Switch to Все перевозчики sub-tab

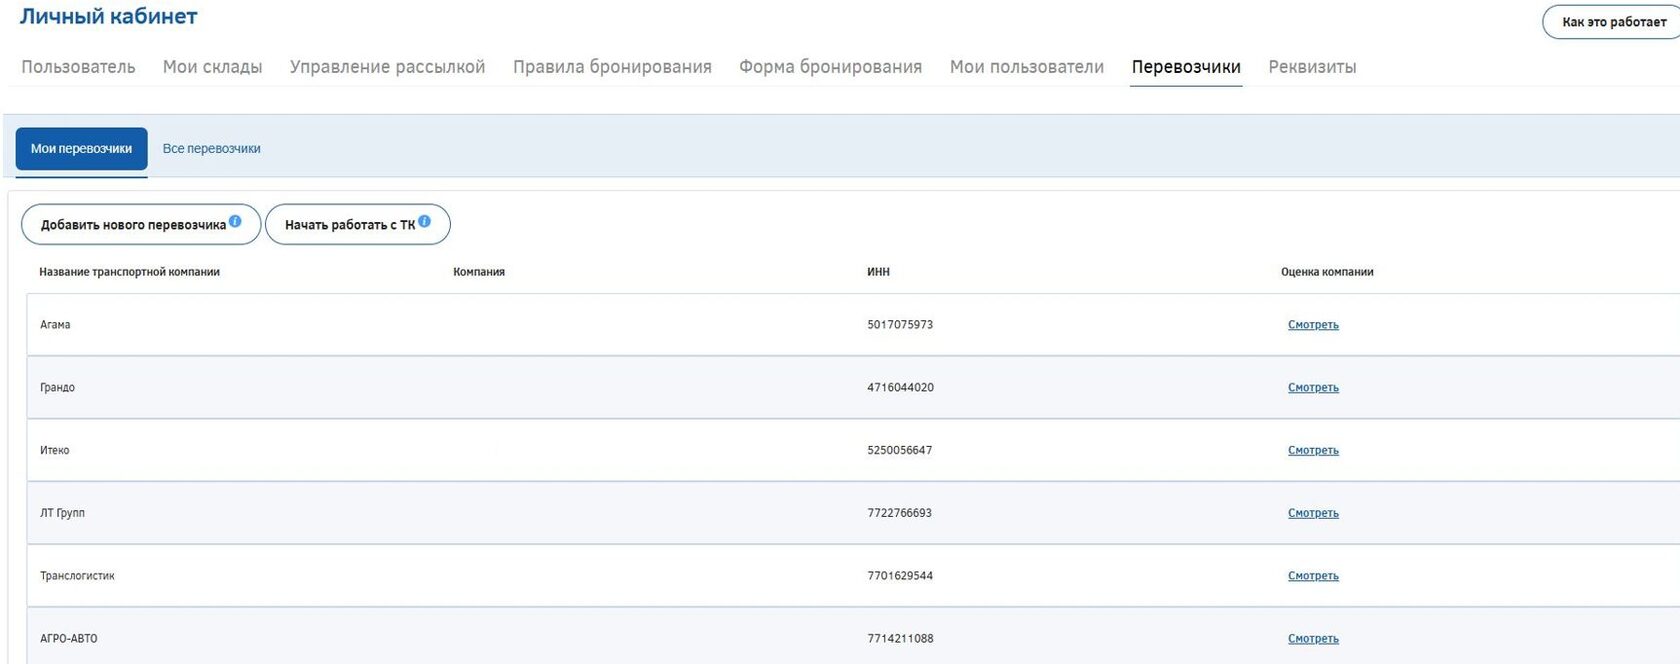[211, 148]
